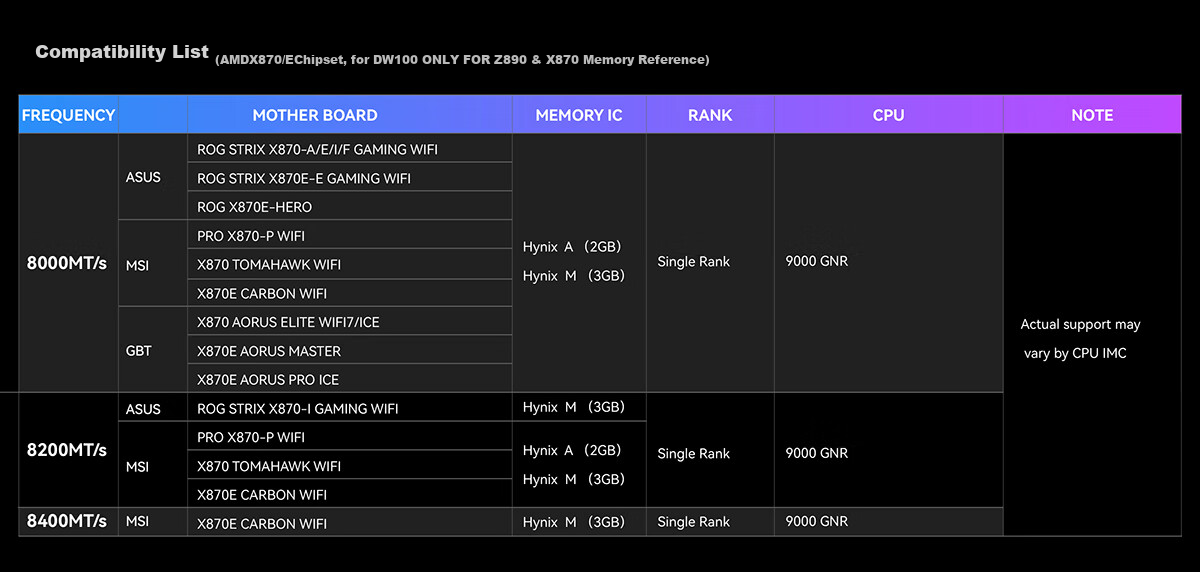Click the MSI brand cell in the 8200MT/s group
Image resolution: width=1200 pixels, height=572 pixels.
pyautogui.click(x=153, y=465)
